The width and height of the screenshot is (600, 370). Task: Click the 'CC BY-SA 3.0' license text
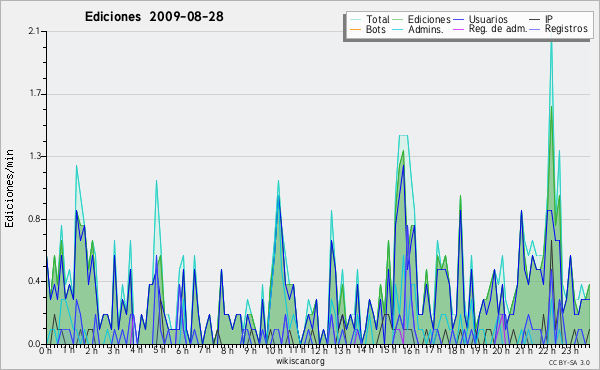569,363
